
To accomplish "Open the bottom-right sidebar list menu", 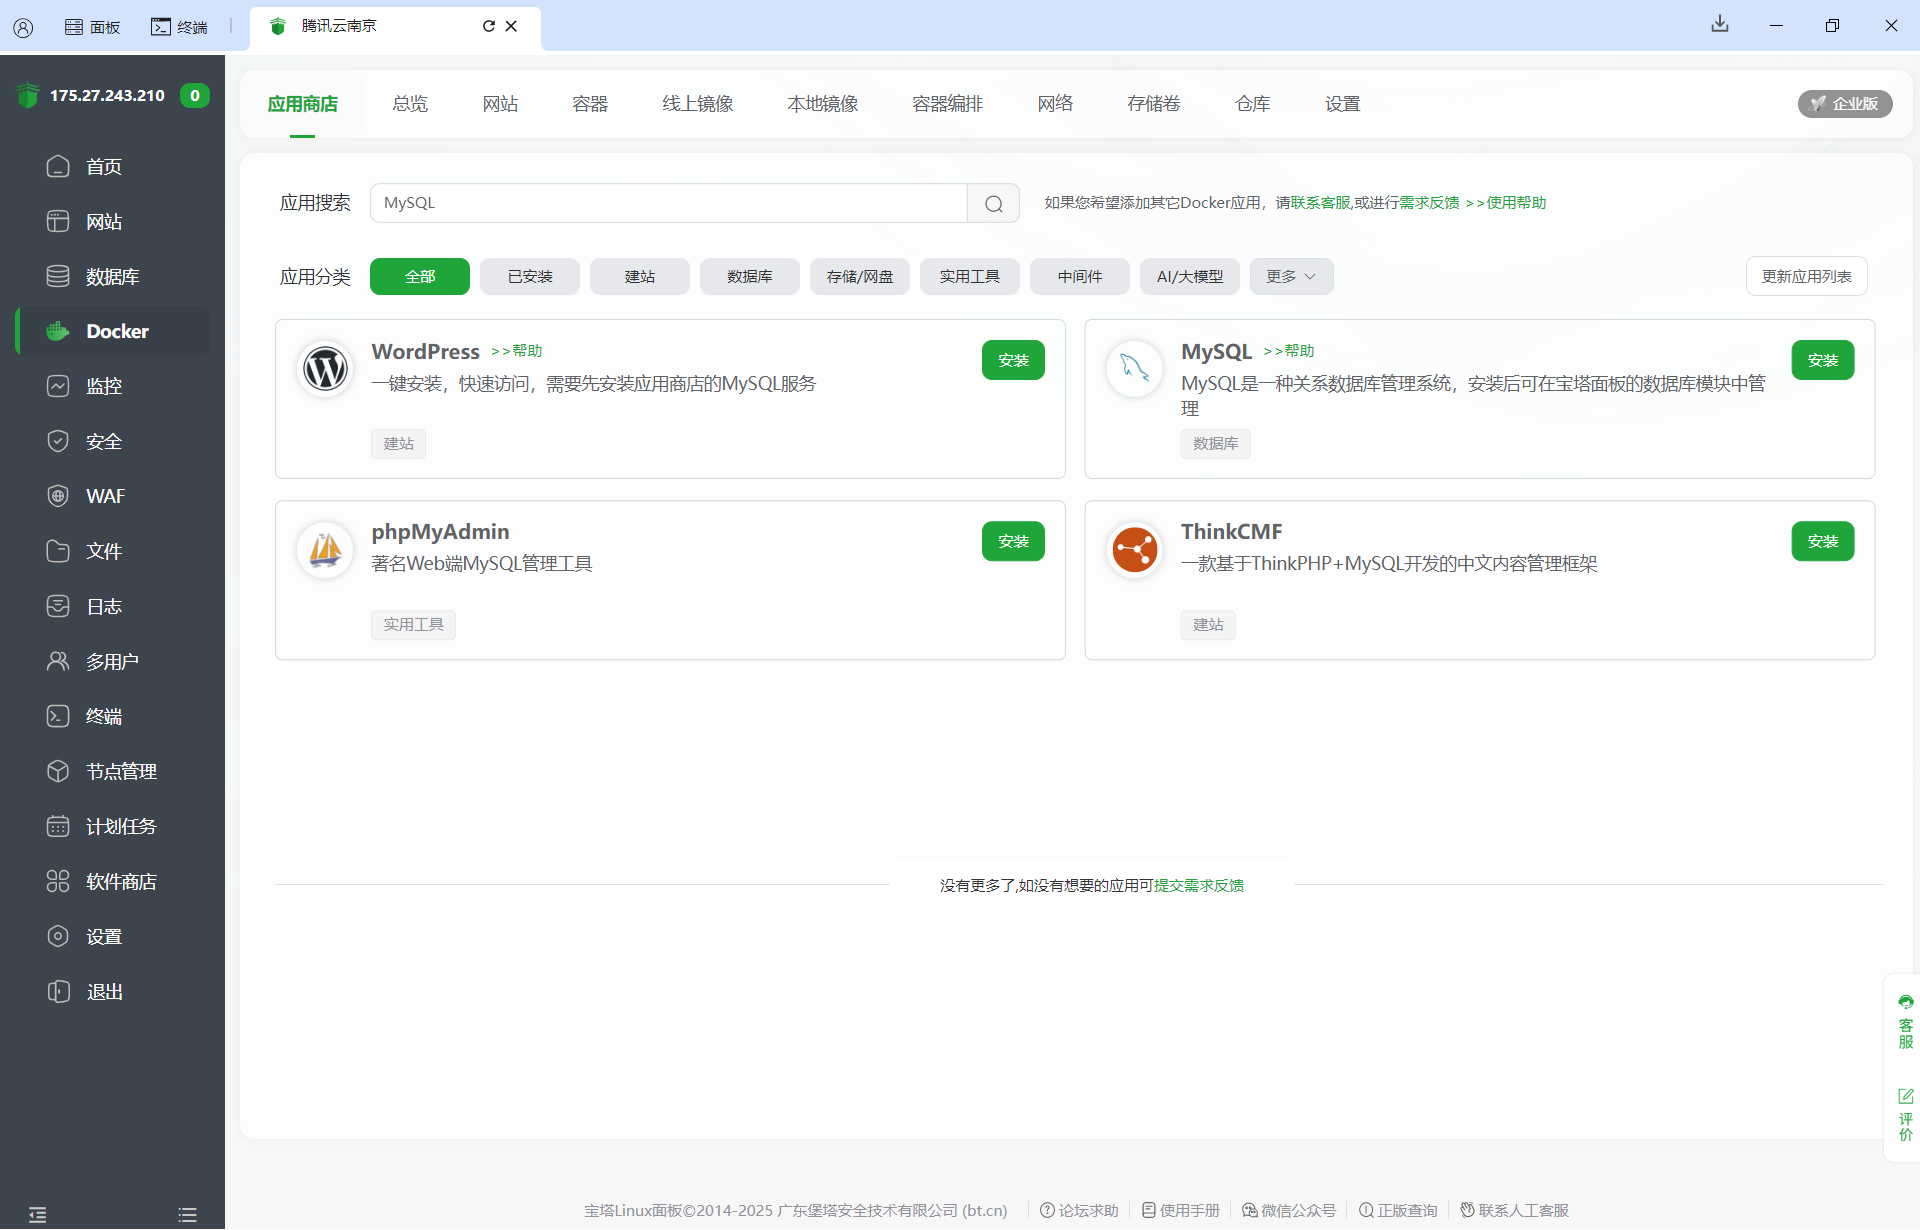I will tap(187, 1214).
